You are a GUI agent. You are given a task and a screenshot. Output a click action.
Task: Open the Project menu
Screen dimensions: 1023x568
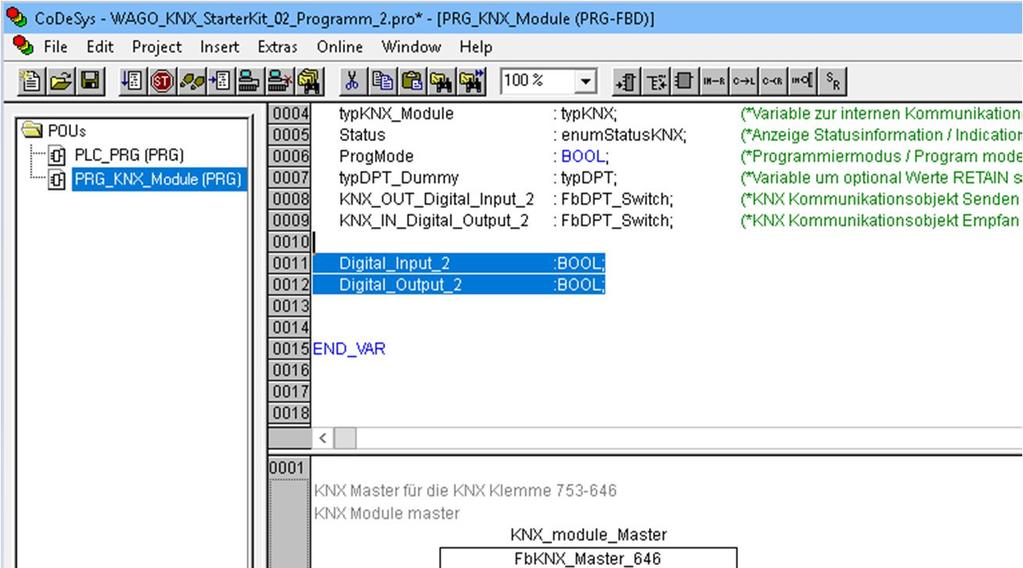pos(157,47)
